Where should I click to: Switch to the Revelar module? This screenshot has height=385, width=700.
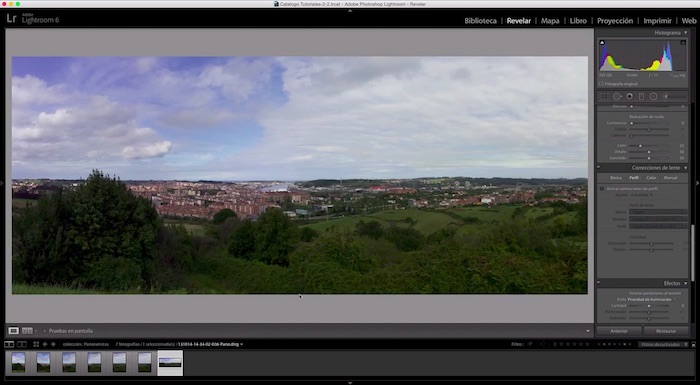tap(519, 21)
